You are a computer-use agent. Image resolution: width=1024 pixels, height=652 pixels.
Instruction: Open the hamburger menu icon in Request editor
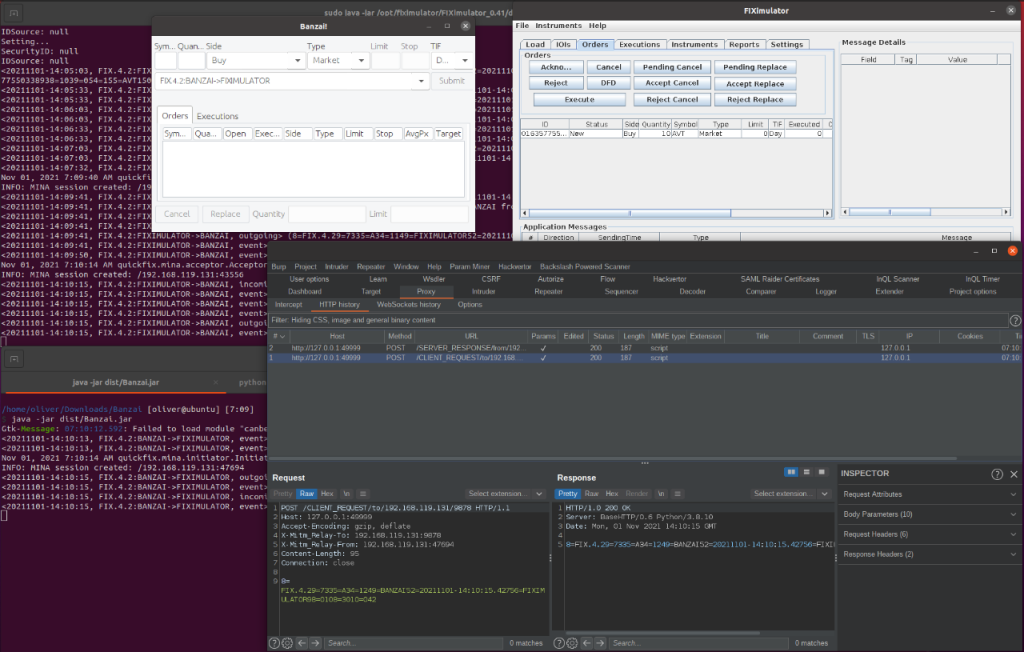coord(364,493)
